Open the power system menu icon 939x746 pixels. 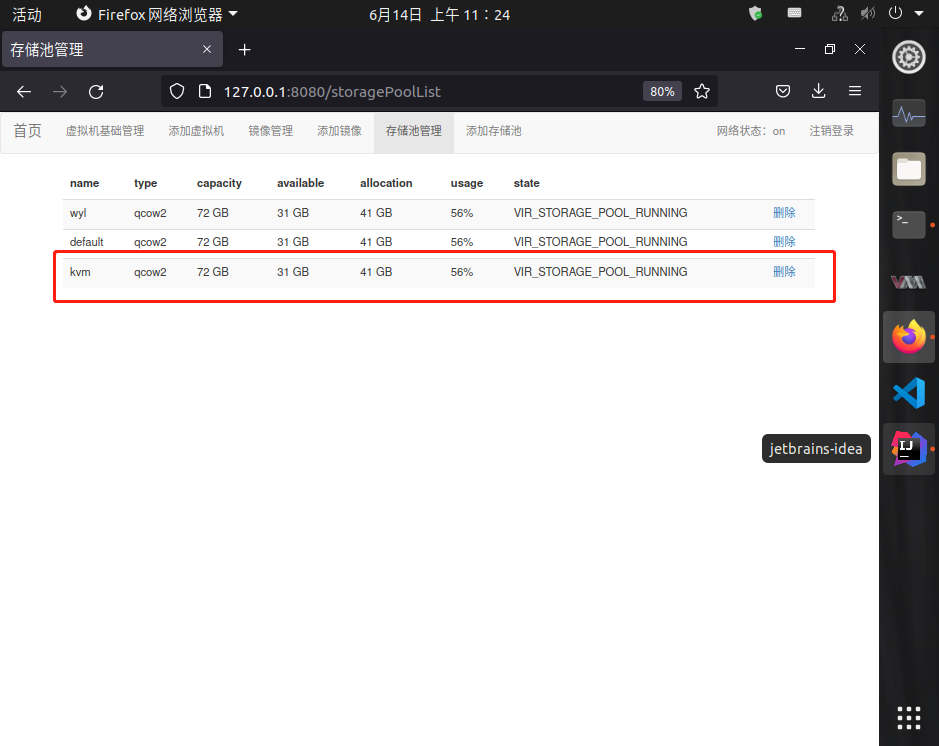click(895, 13)
